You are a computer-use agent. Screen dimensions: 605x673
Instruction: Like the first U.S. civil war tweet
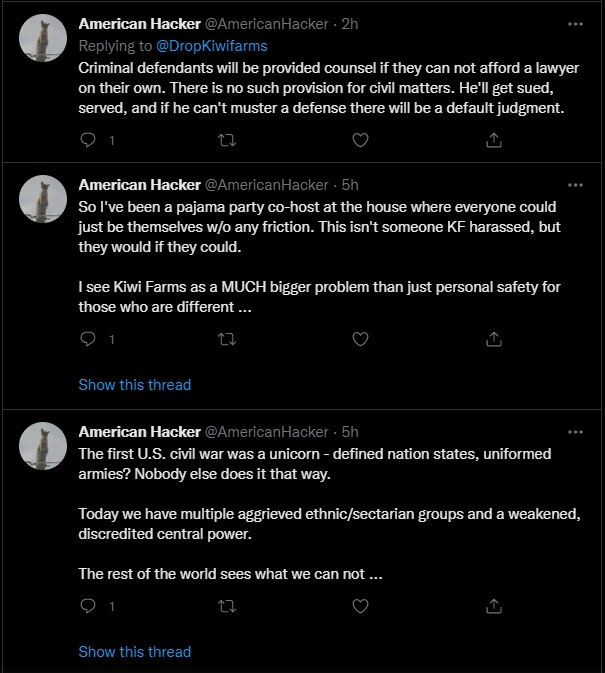tap(360, 606)
